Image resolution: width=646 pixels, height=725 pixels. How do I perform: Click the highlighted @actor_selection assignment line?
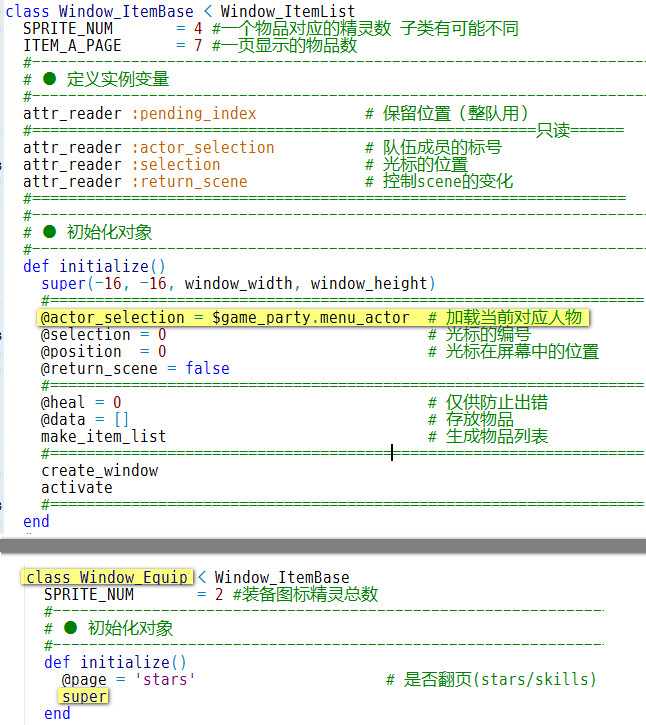pos(313,318)
